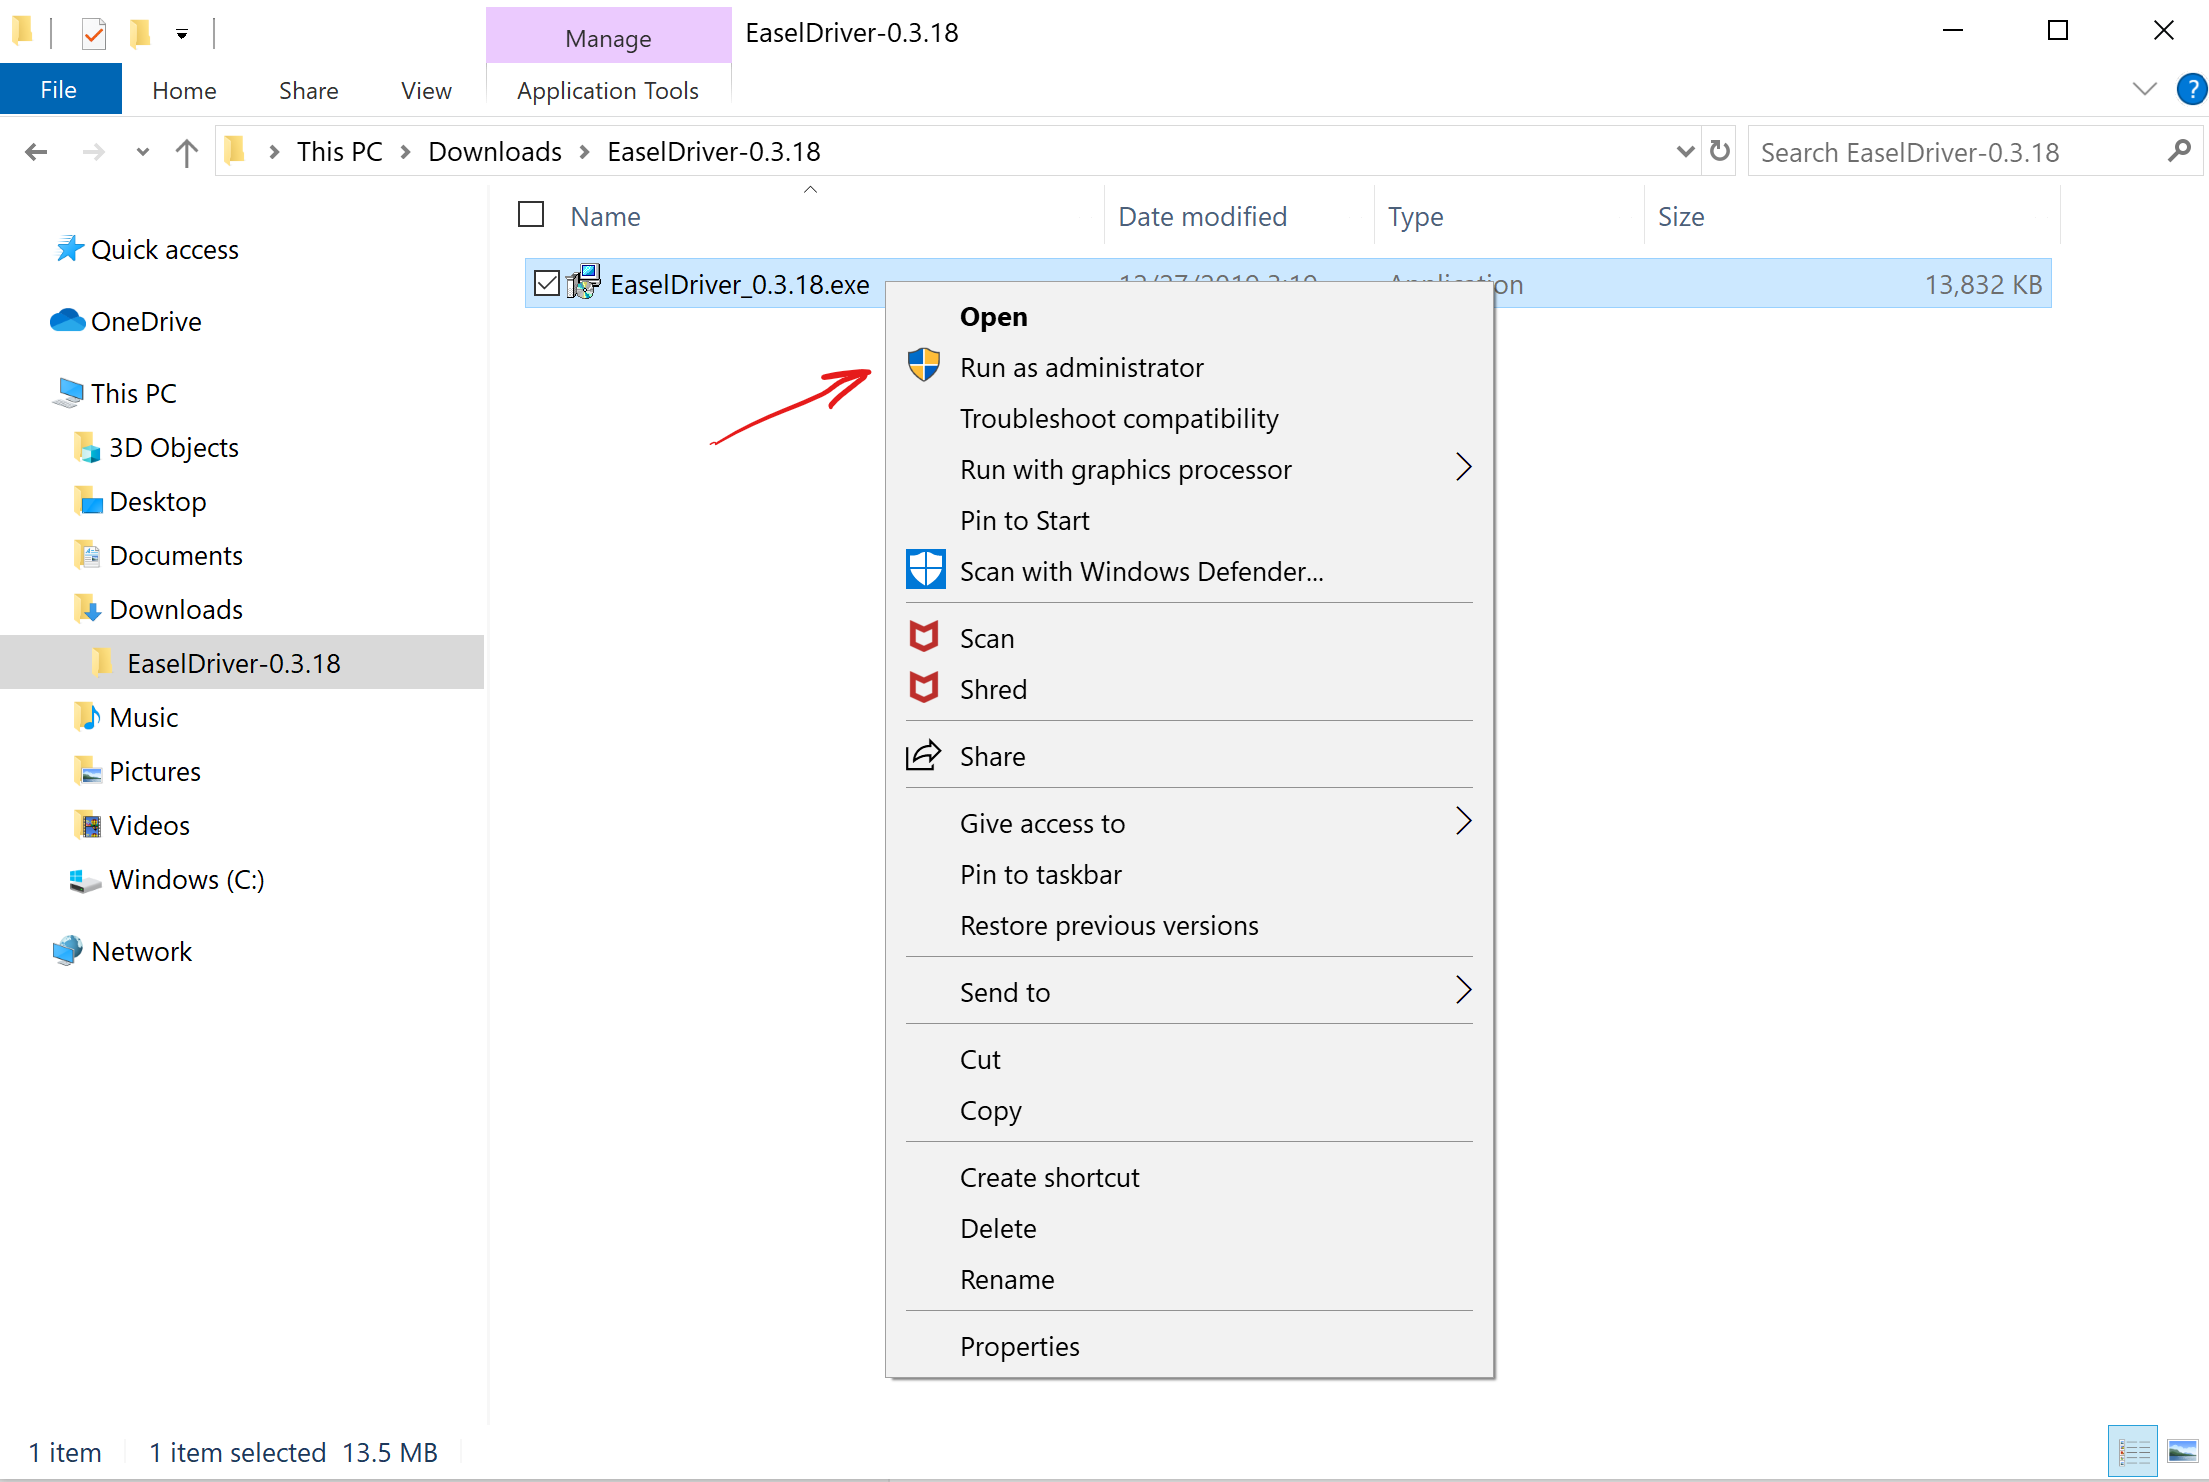Image resolution: width=2209 pixels, height=1482 pixels.
Task: Uncheck the EaselDriver_0.3.18.exe checkbox
Action: click(x=547, y=283)
